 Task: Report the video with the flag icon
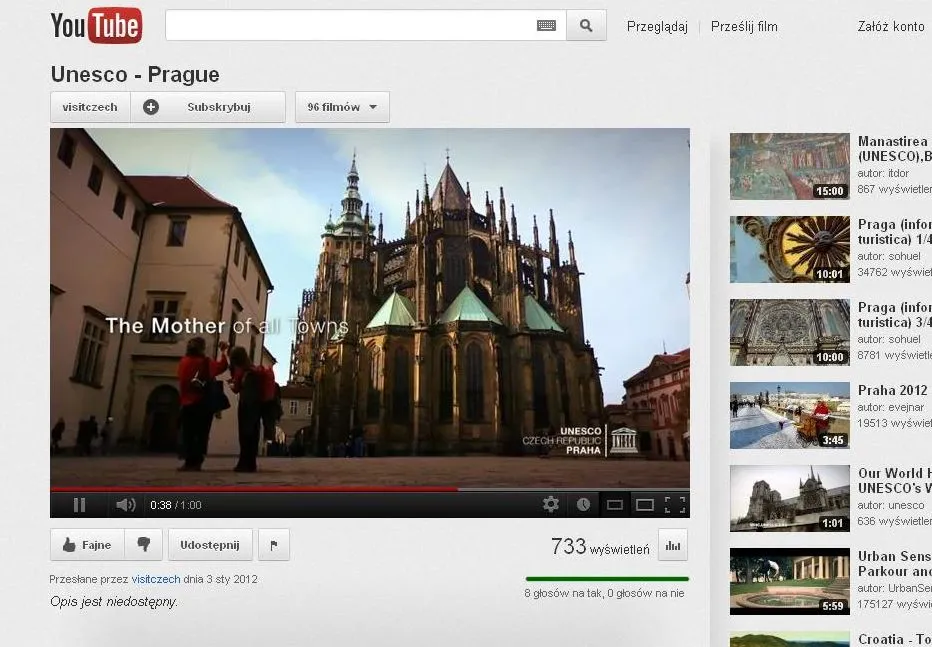[x=274, y=544]
